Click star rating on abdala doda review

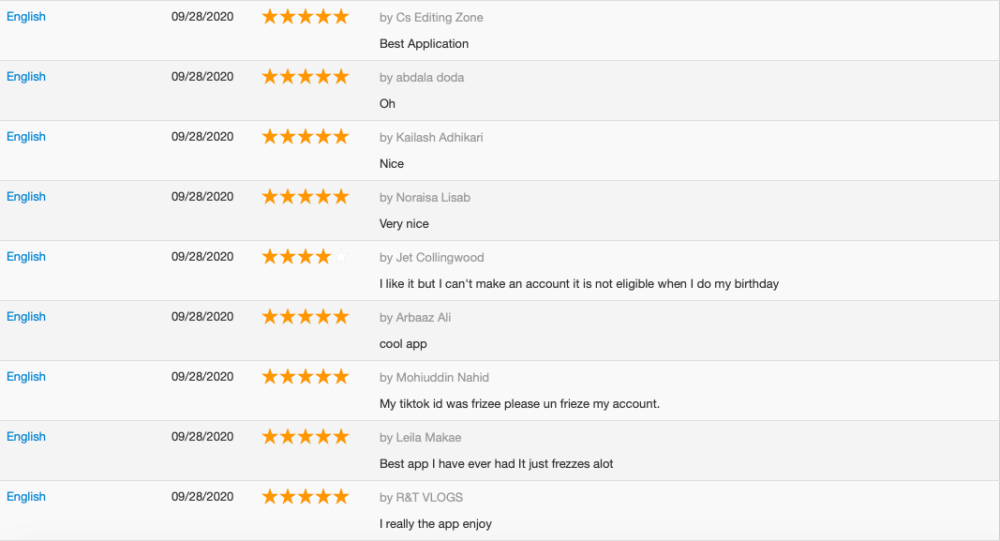pos(305,77)
